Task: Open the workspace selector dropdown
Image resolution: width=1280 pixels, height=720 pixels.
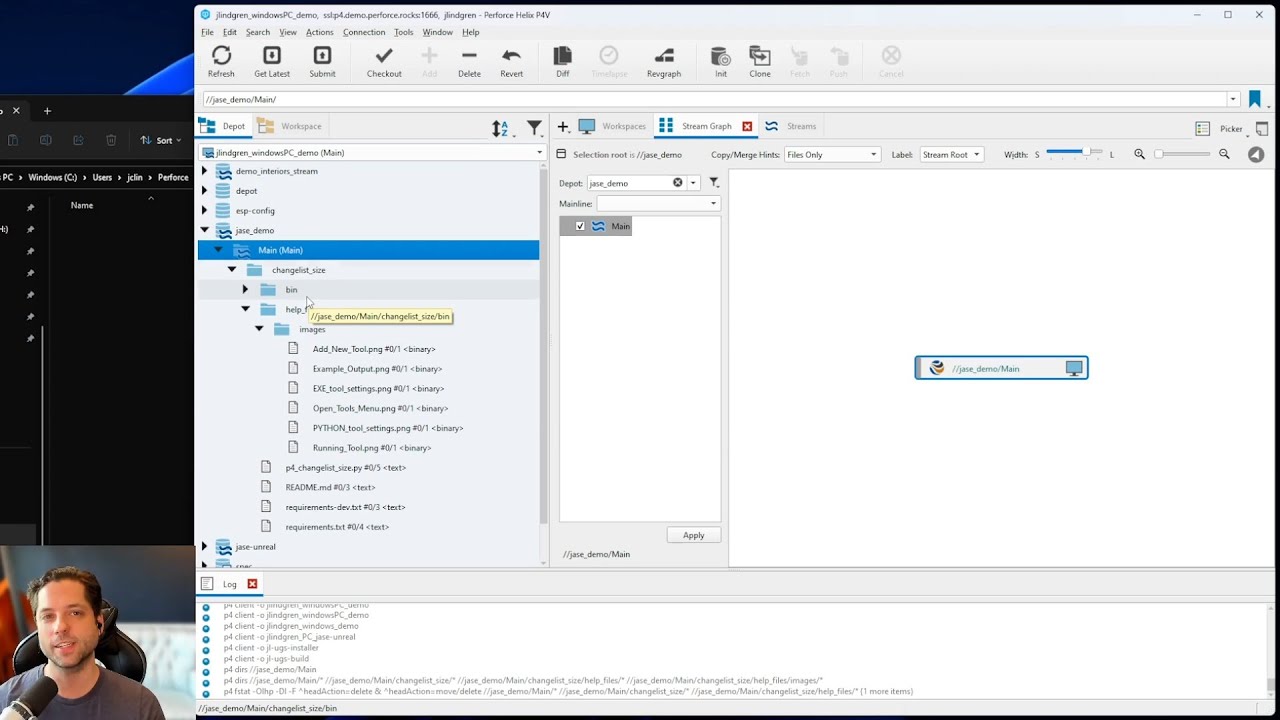Action: pyautogui.click(x=372, y=153)
